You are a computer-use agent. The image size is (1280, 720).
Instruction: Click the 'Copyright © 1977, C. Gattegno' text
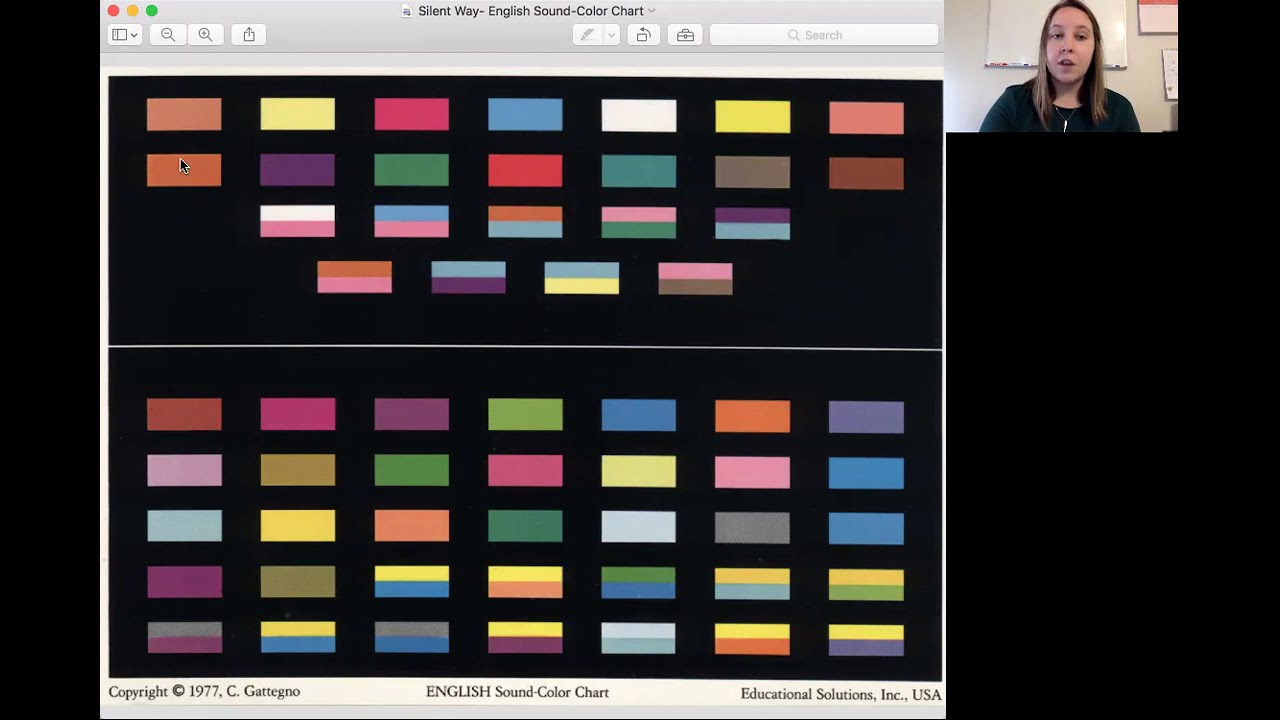pos(204,691)
